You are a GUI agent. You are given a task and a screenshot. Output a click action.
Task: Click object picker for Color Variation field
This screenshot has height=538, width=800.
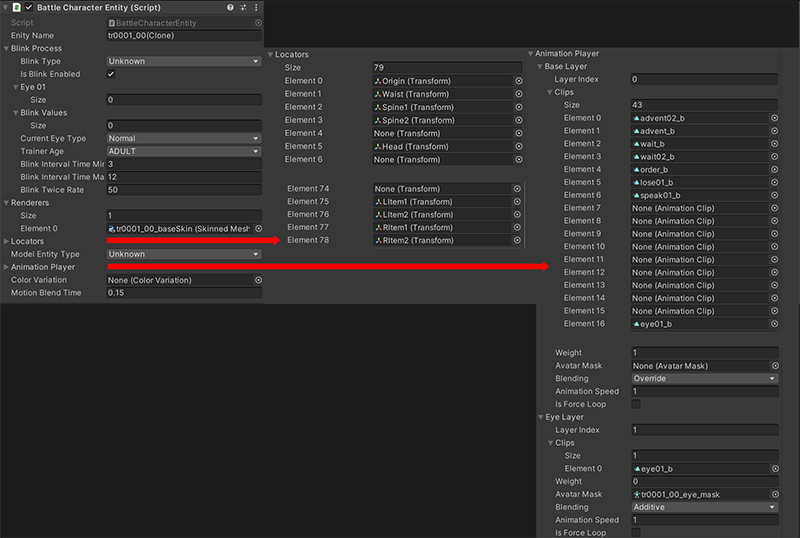tap(258, 280)
